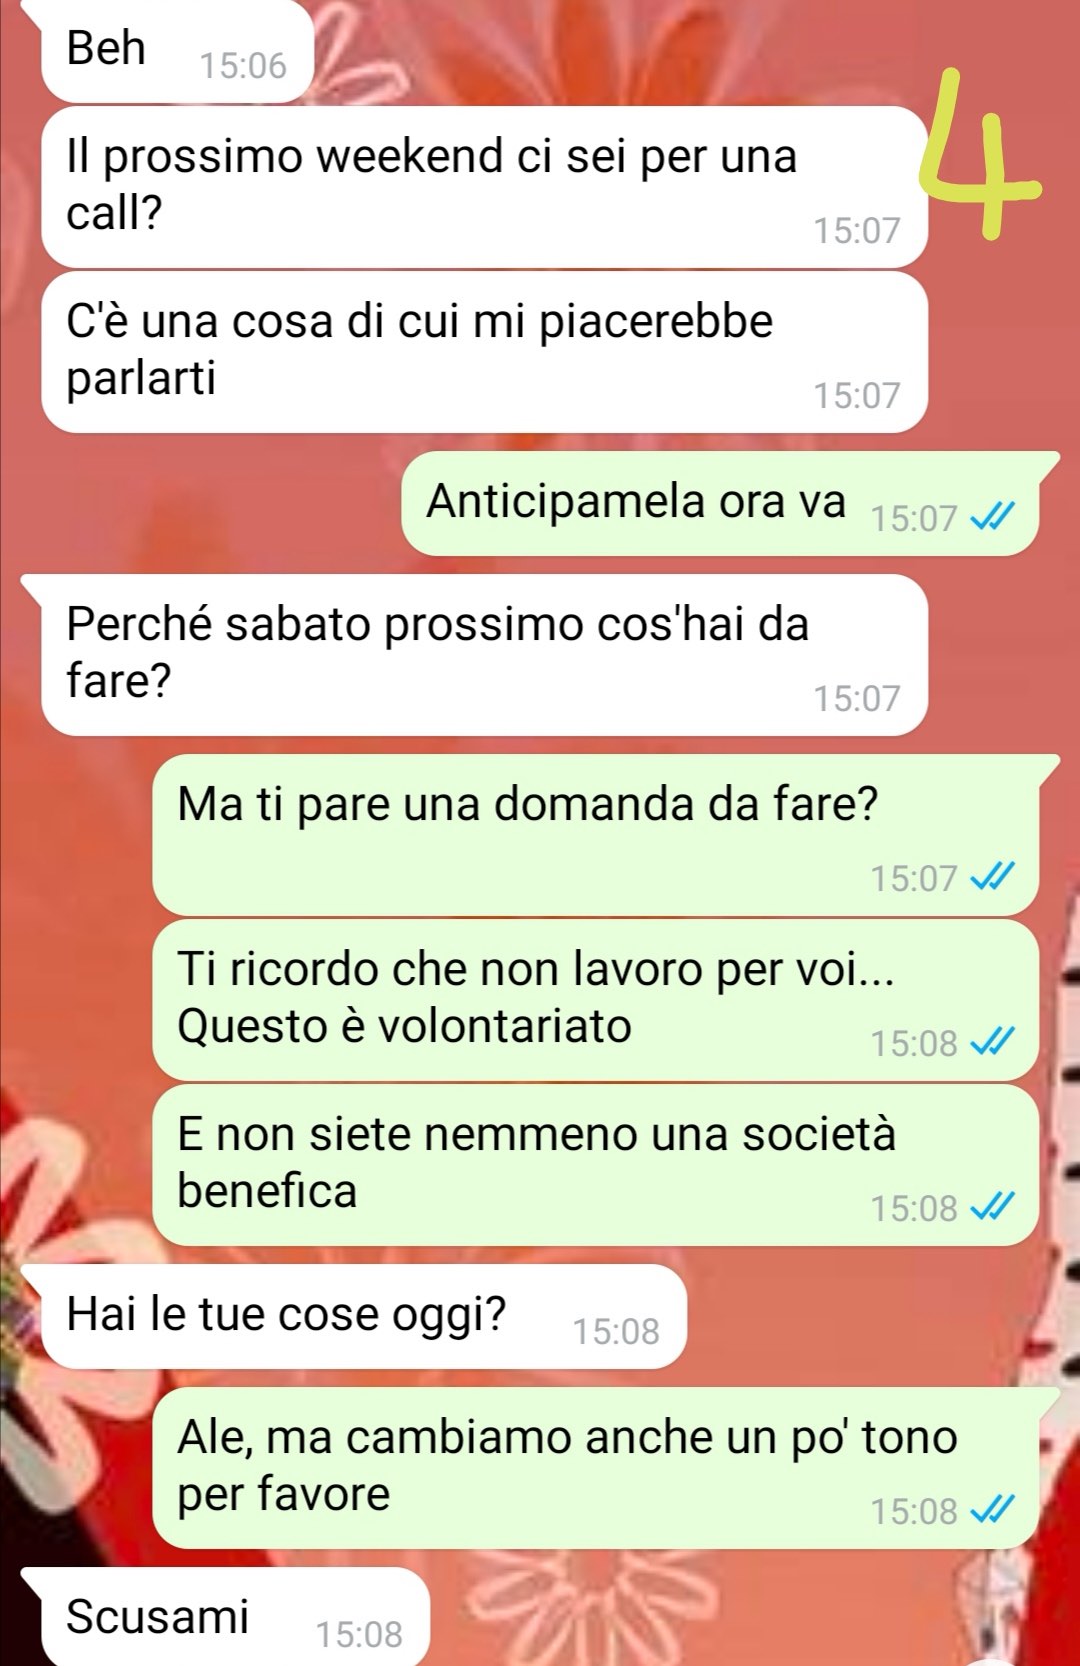This screenshot has width=1080, height=1666.
Task: Click the 15:06 timestamp next to 'Beh'
Action: (243, 66)
